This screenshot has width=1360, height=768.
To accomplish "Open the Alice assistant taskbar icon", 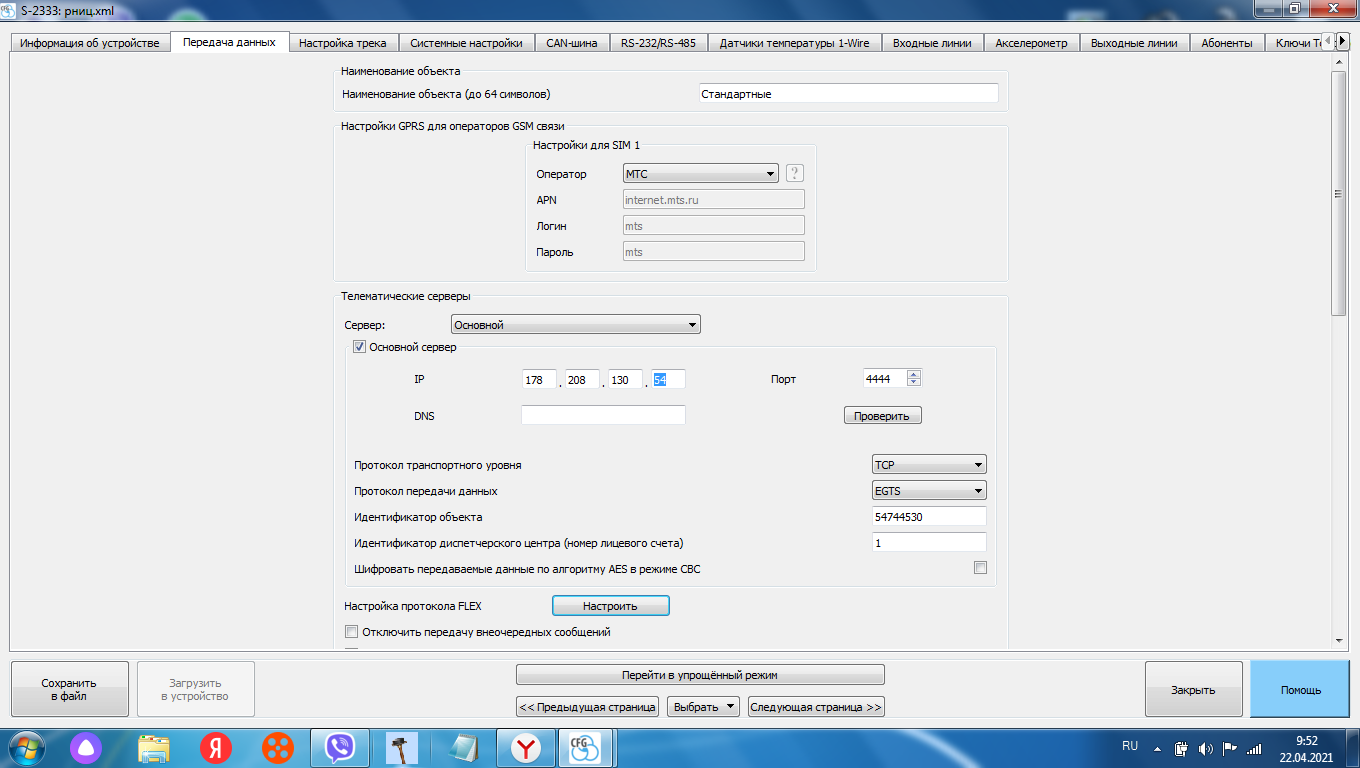I will point(86,747).
